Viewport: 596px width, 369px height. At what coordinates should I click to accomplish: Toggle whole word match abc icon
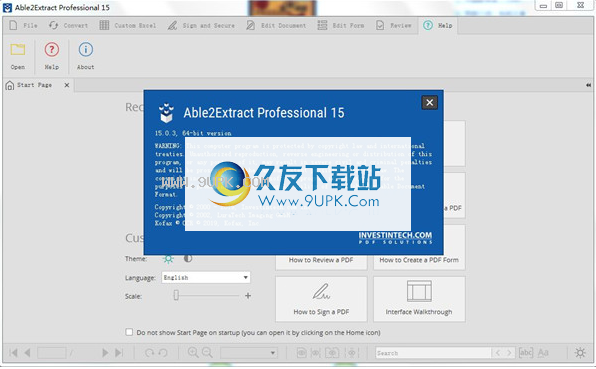coord(526,353)
